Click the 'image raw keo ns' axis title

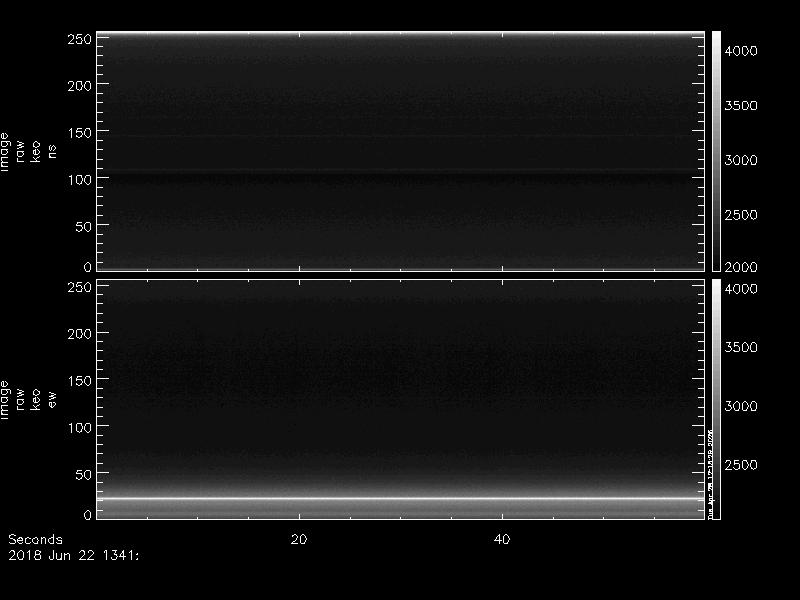coord(28,152)
